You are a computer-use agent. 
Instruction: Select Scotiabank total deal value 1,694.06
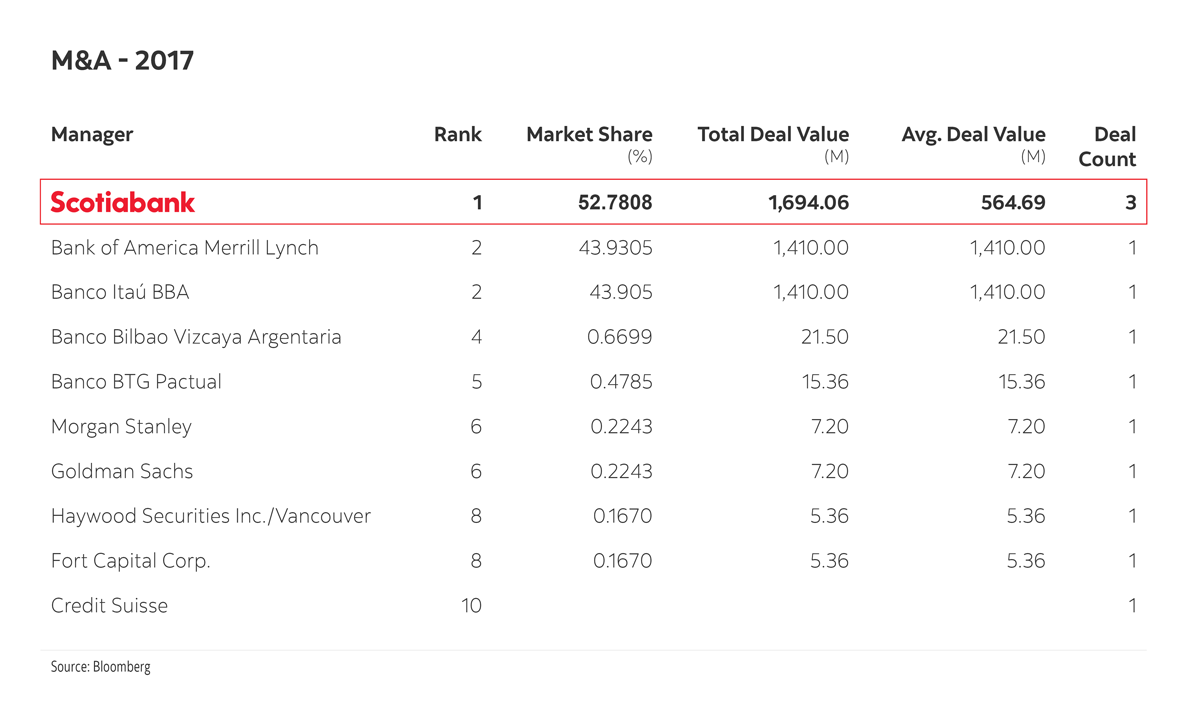[809, 203]
